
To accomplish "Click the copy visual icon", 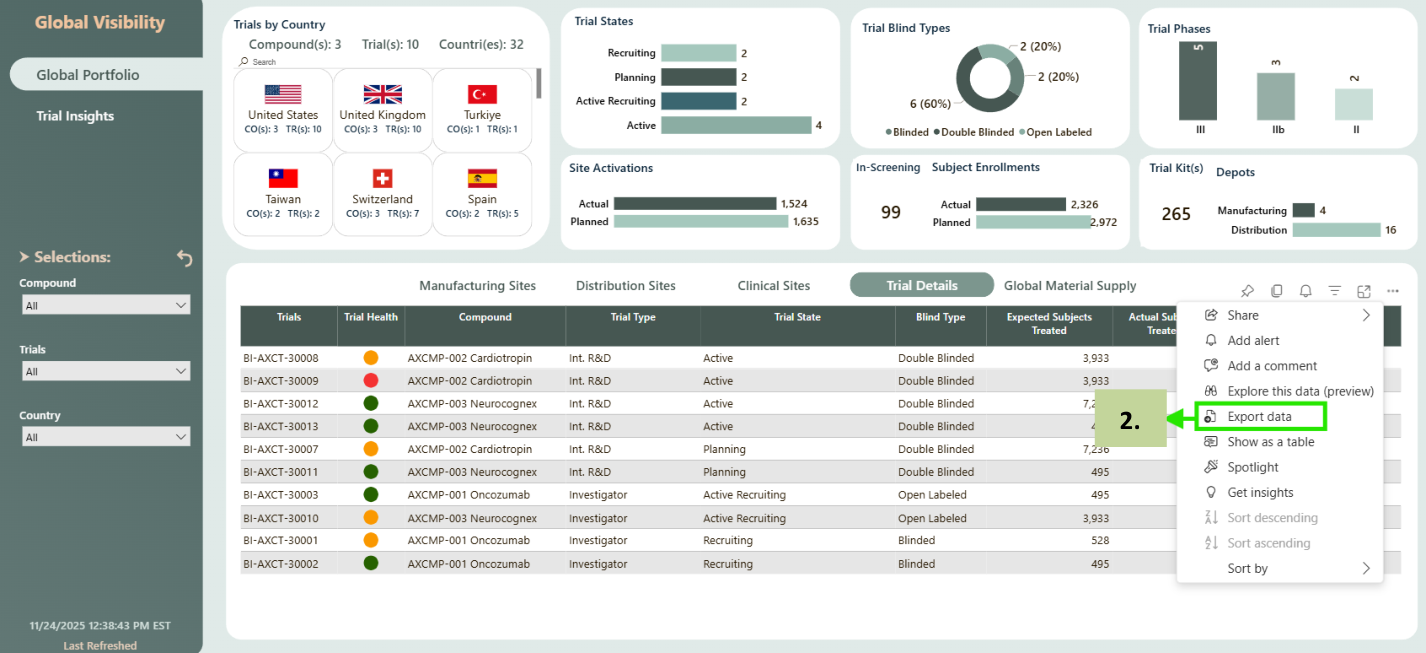I will (x=1276, y=291).
